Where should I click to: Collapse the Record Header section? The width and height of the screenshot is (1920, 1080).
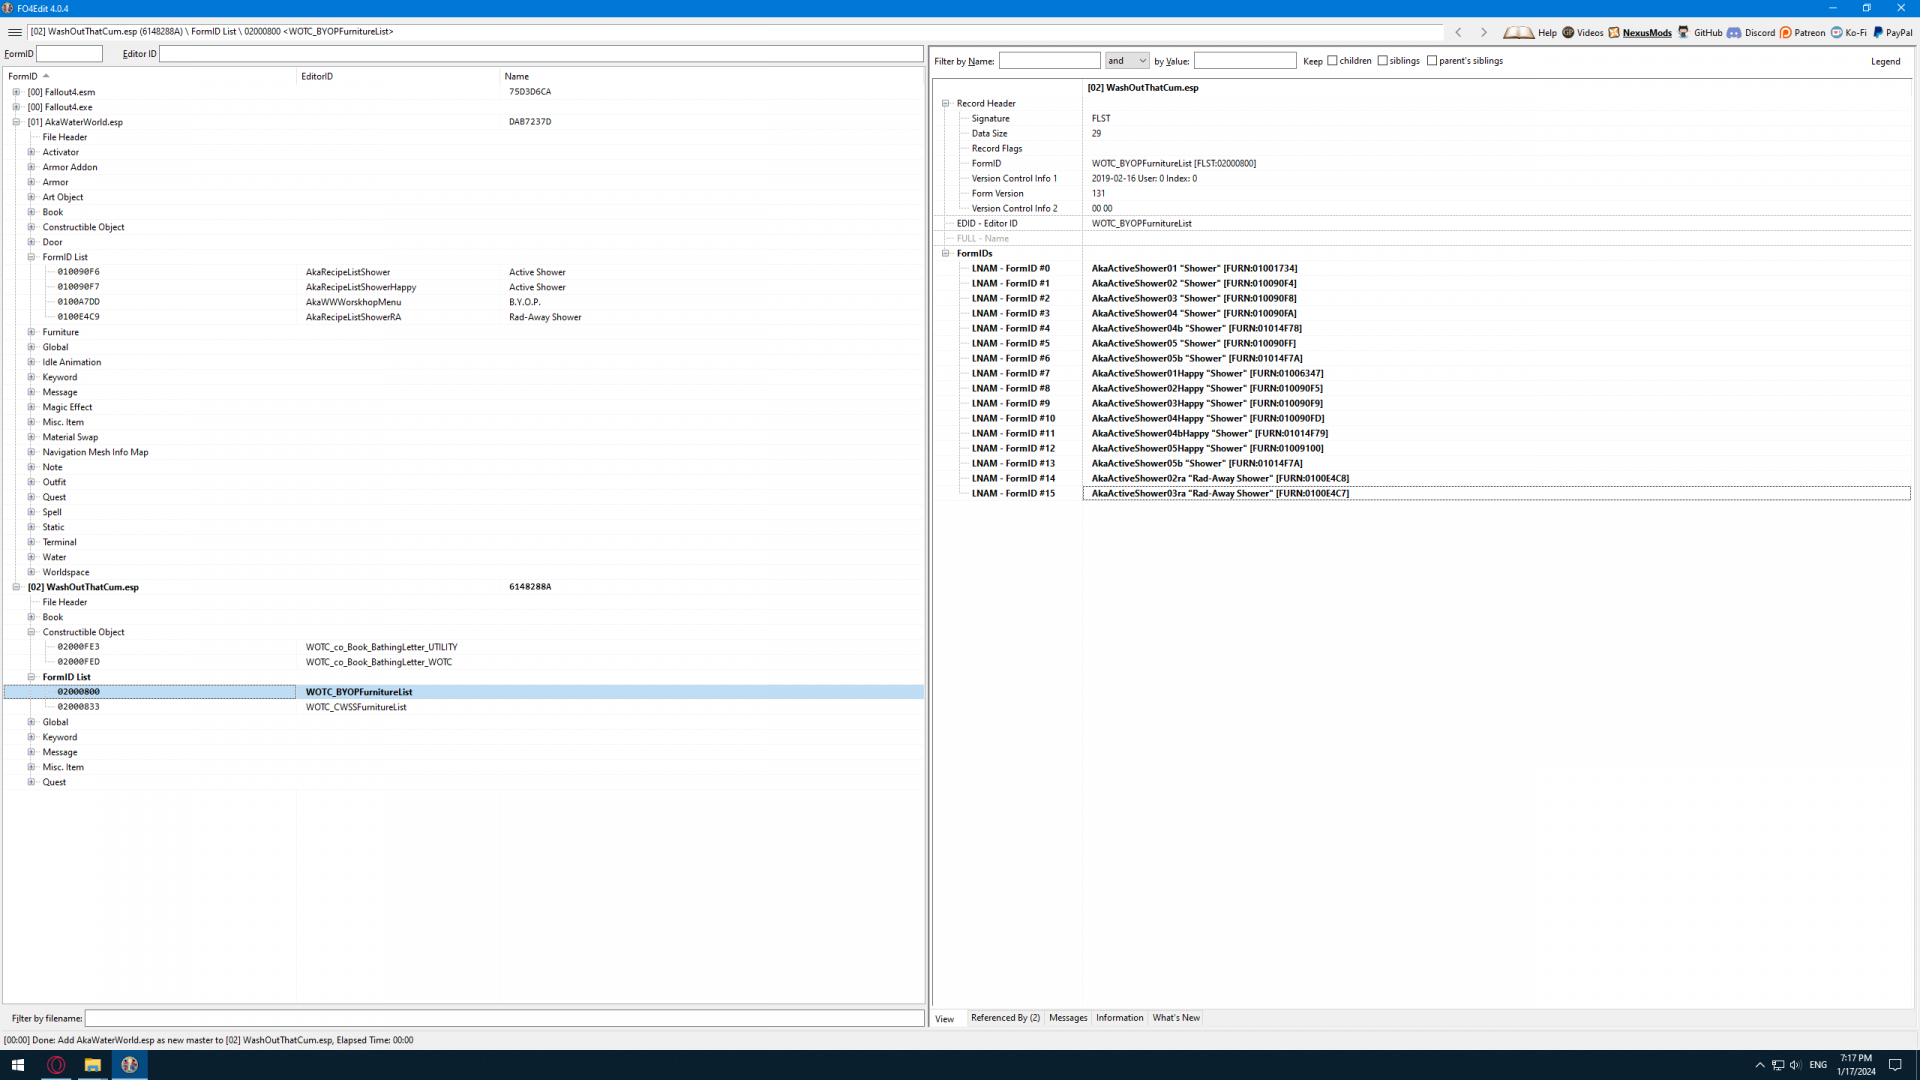click(x=946, y=103)
